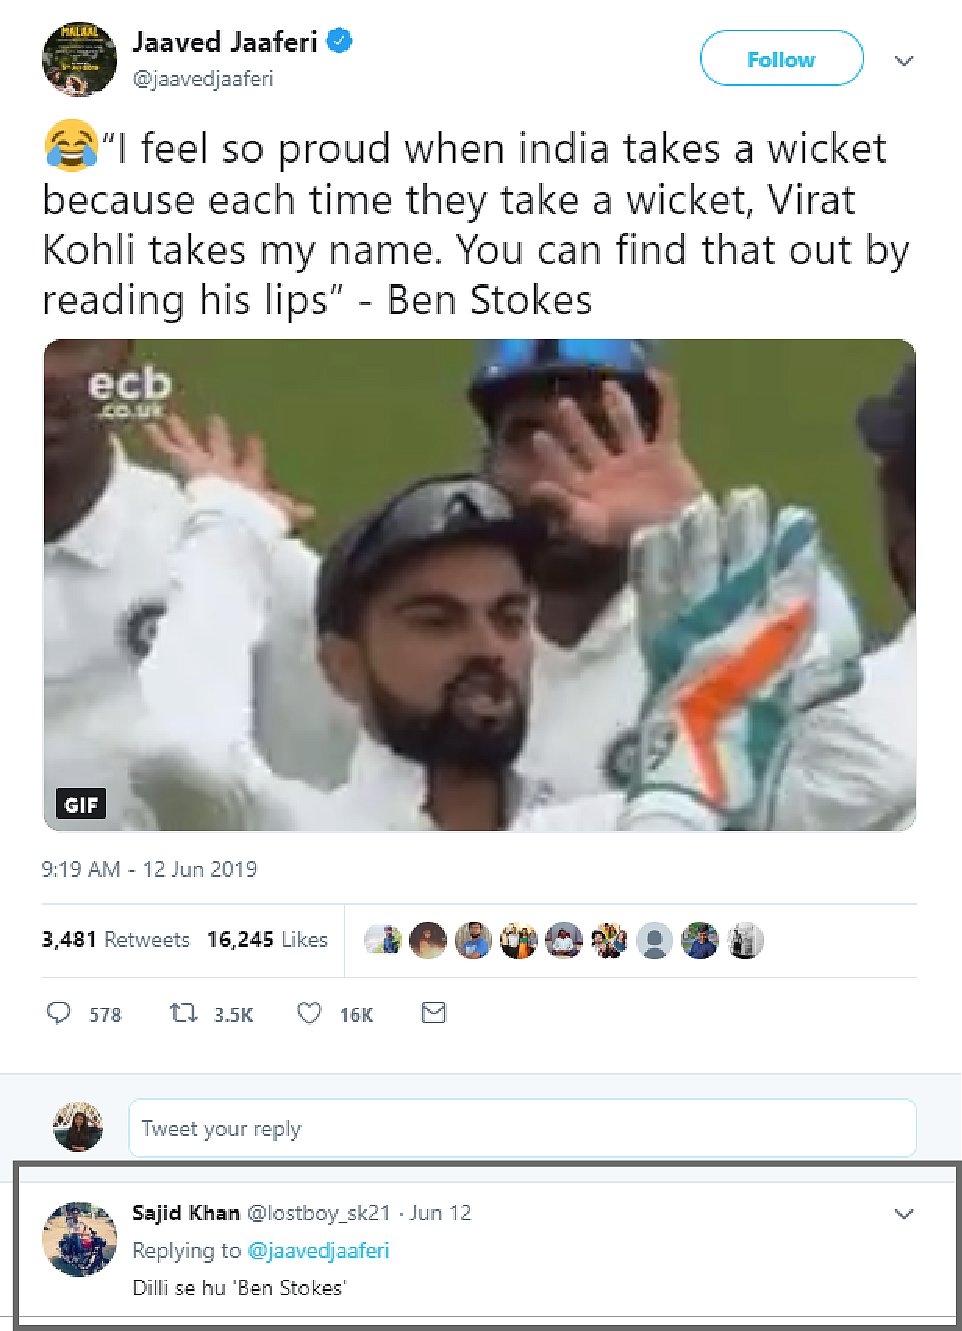This screenshot has height=1331, width=962.
Task: Like the tweet with heart icon
Action: [x=309, y=1013]
